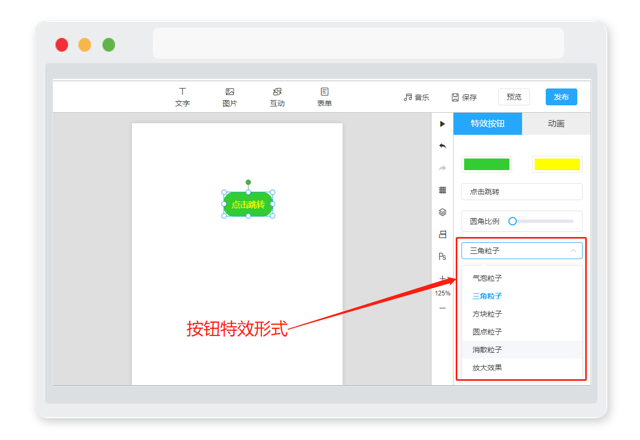Click the green maximize window dot
This screenshot has height=440, width=640.
click(109, 44)
